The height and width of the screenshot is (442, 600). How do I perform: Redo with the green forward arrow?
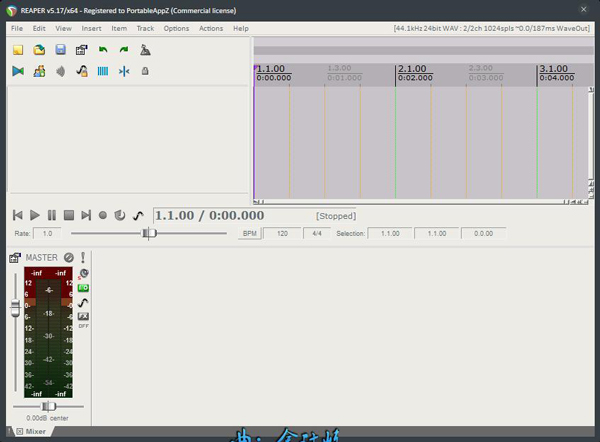124,50
